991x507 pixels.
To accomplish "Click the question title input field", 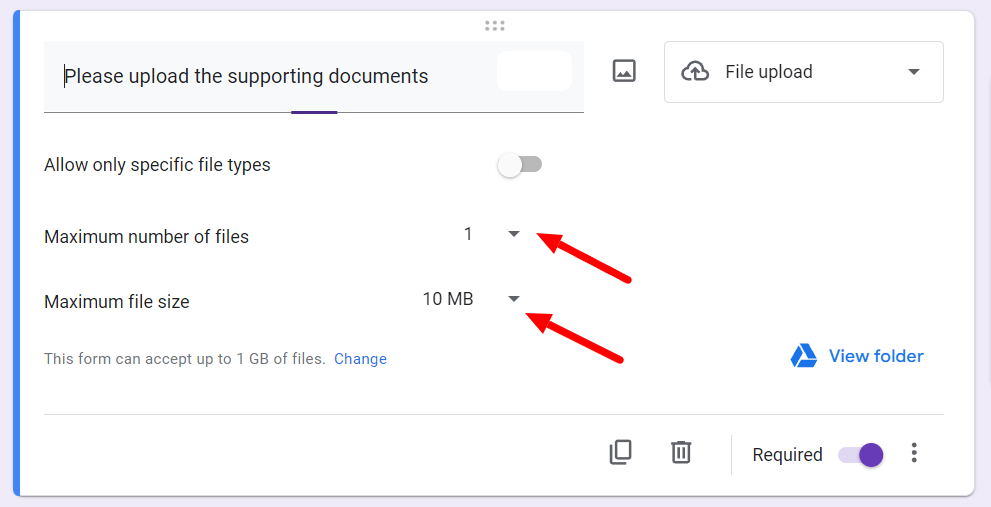I will [313, 76].
